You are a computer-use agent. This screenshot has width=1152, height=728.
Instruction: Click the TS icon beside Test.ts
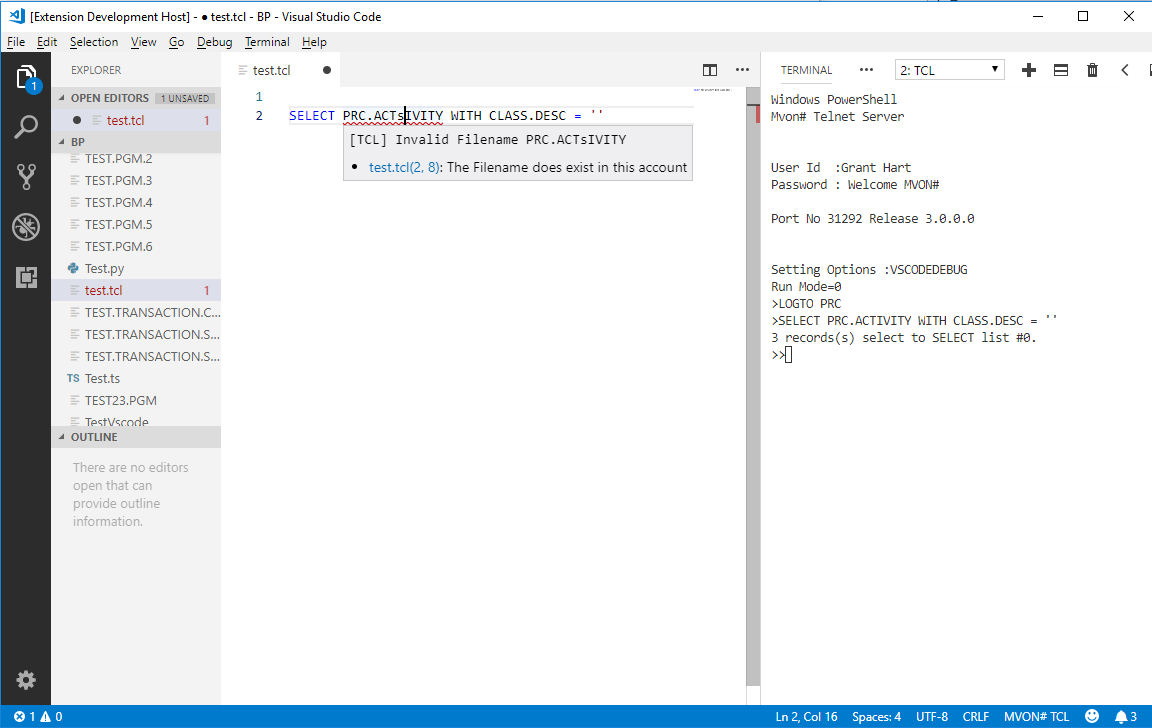tap(73, 378)
